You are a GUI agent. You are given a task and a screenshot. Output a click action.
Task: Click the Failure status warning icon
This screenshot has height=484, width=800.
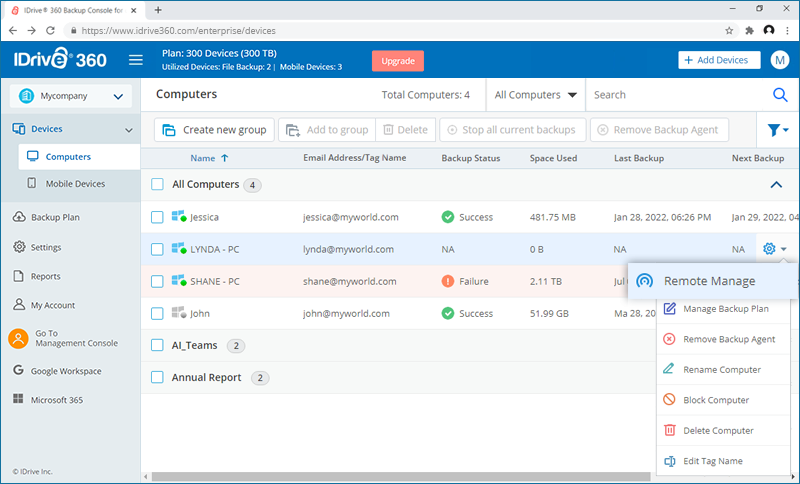click(447, 281)
